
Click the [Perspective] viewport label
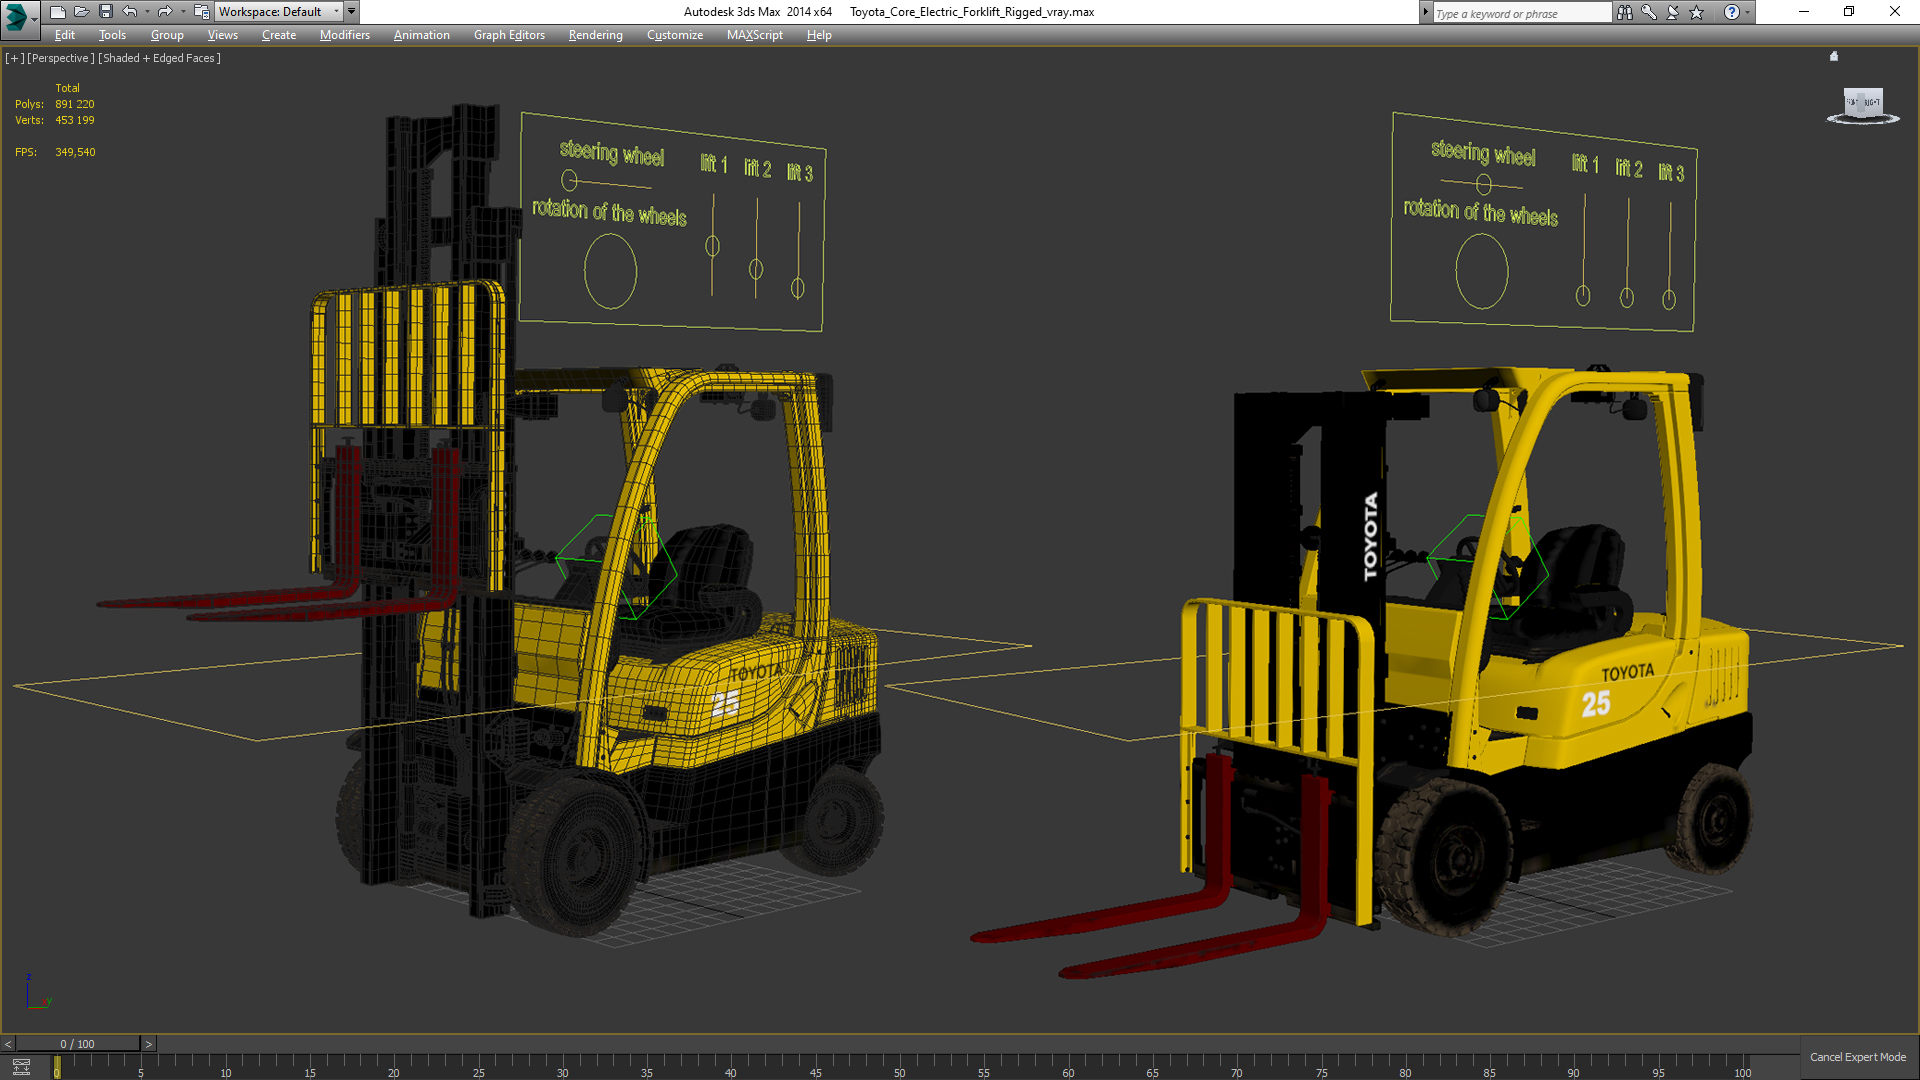pyautogui.click(x=61, y=58)
